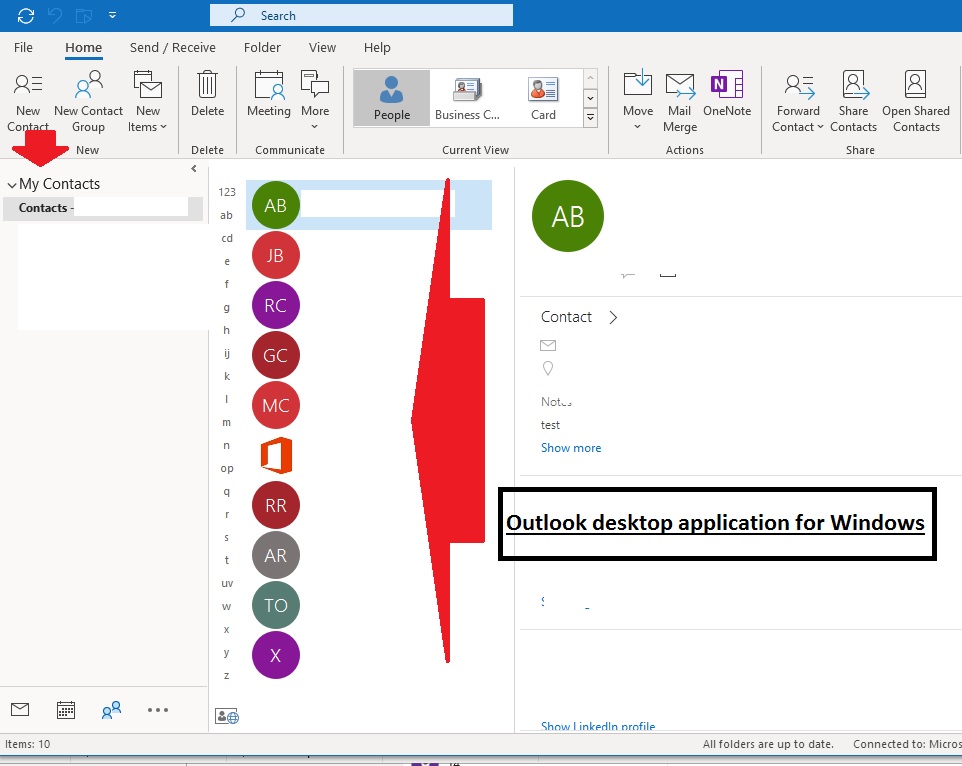The width and height of the screenshot is (962, 766).
Task: Switch to the Home ribbon tab
Action: pyautogui.click(x=83, y=47)
